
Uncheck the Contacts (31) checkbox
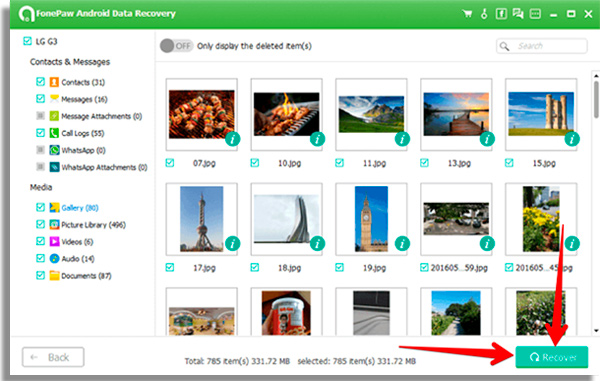coord(40,81)
